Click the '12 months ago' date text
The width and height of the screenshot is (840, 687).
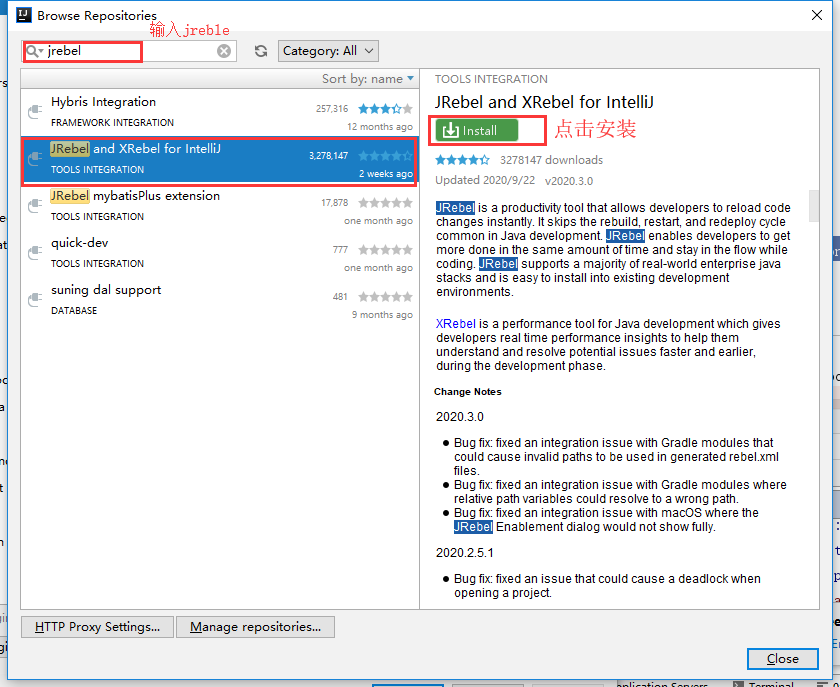pos(380,126)
